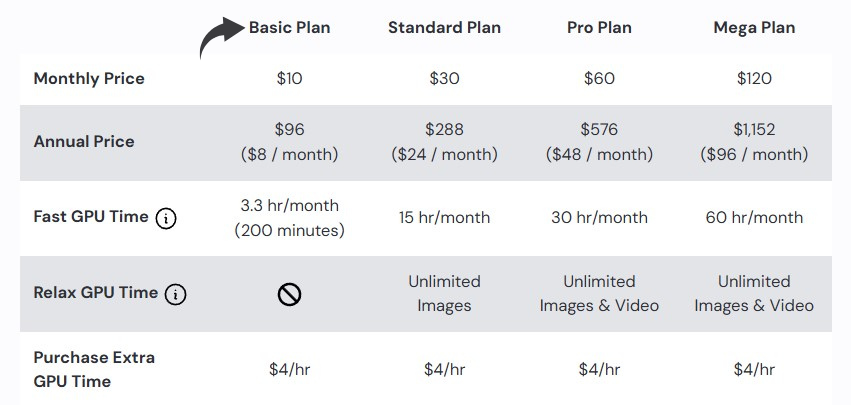Click the Fast GPU Time info icon

(x=166, y=218)
